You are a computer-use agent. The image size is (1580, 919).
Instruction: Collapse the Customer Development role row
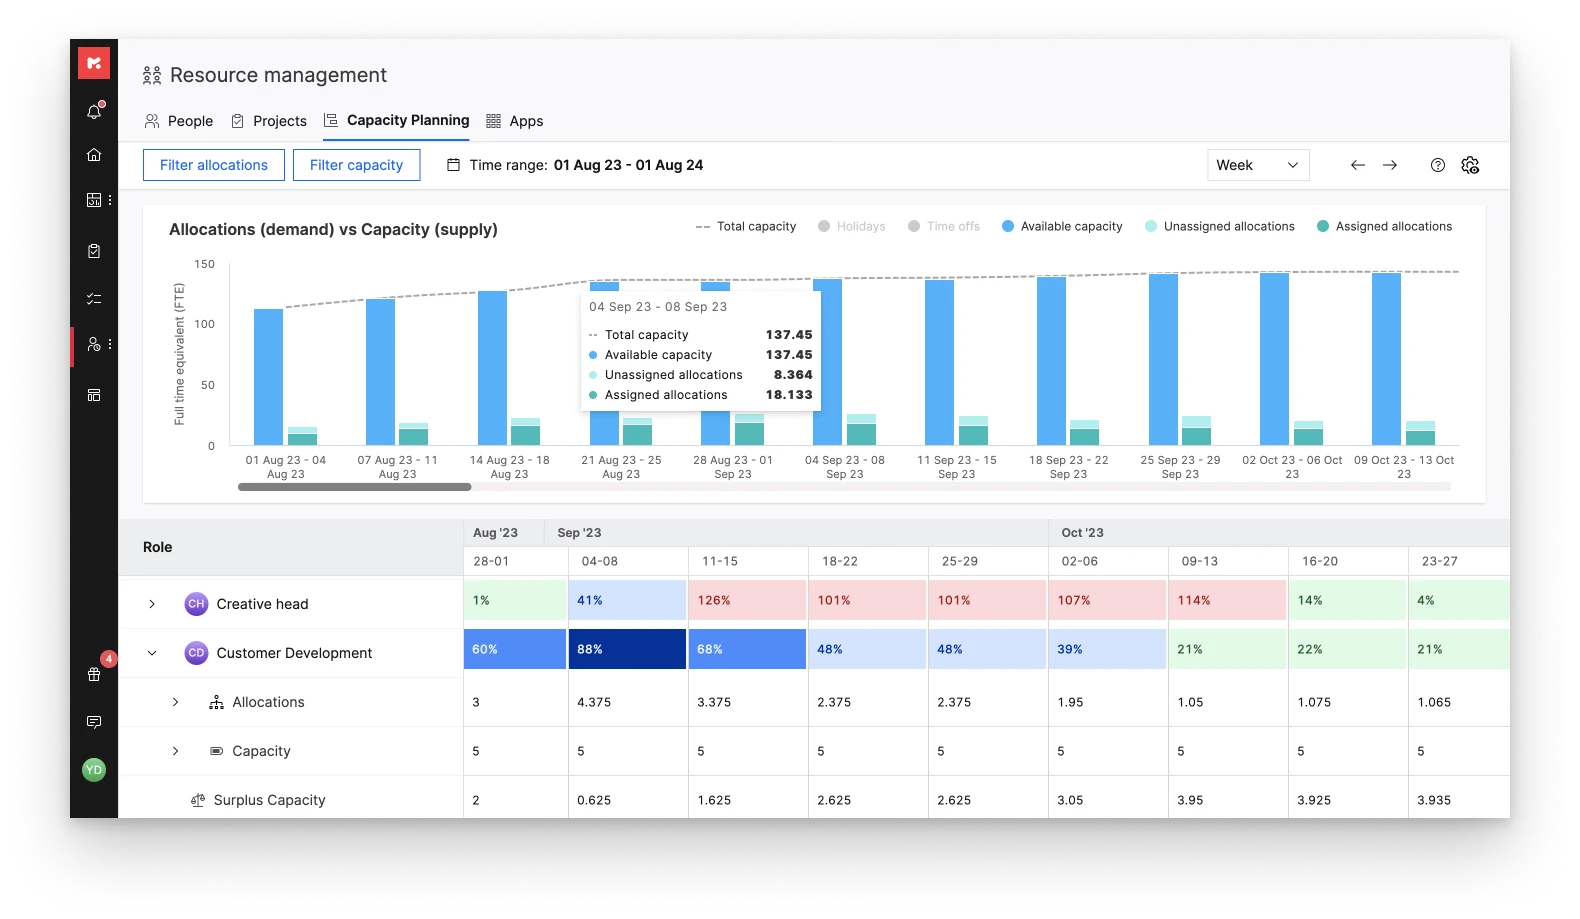pyautogui.click(x=152, y=653)
